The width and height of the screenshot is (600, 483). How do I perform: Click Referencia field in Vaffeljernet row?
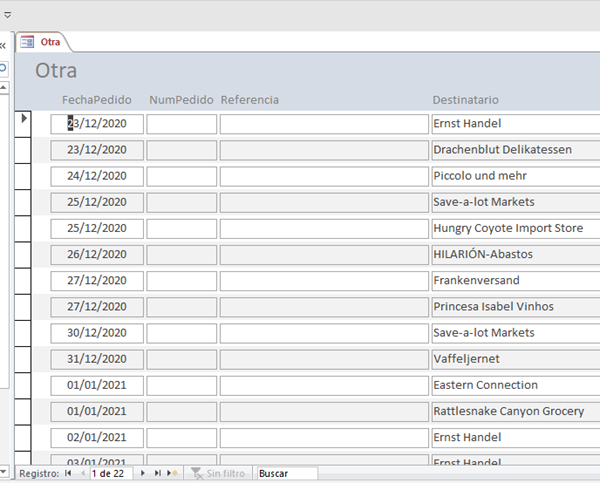coord(324,359)
